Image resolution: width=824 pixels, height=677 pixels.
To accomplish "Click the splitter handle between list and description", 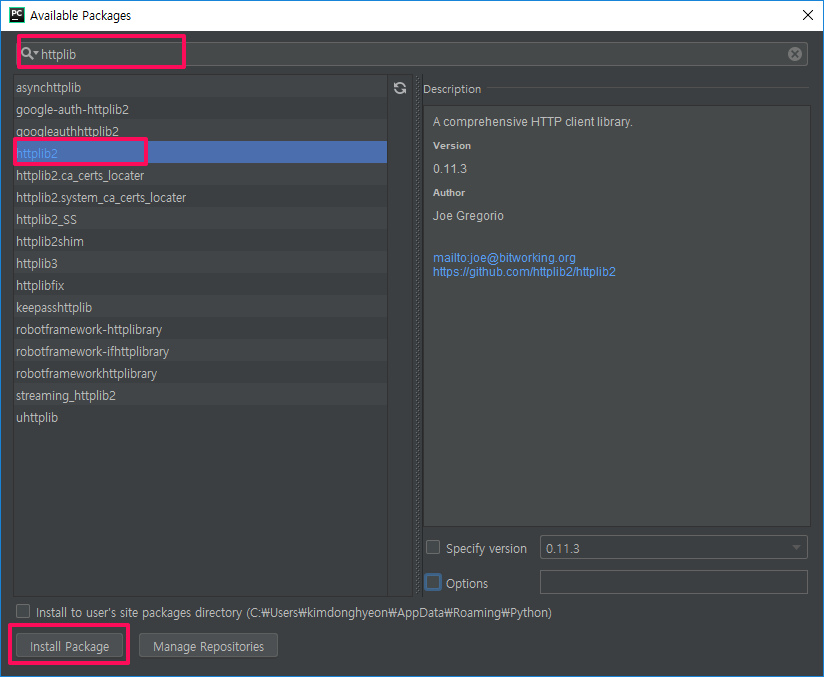I will point(418,335).
